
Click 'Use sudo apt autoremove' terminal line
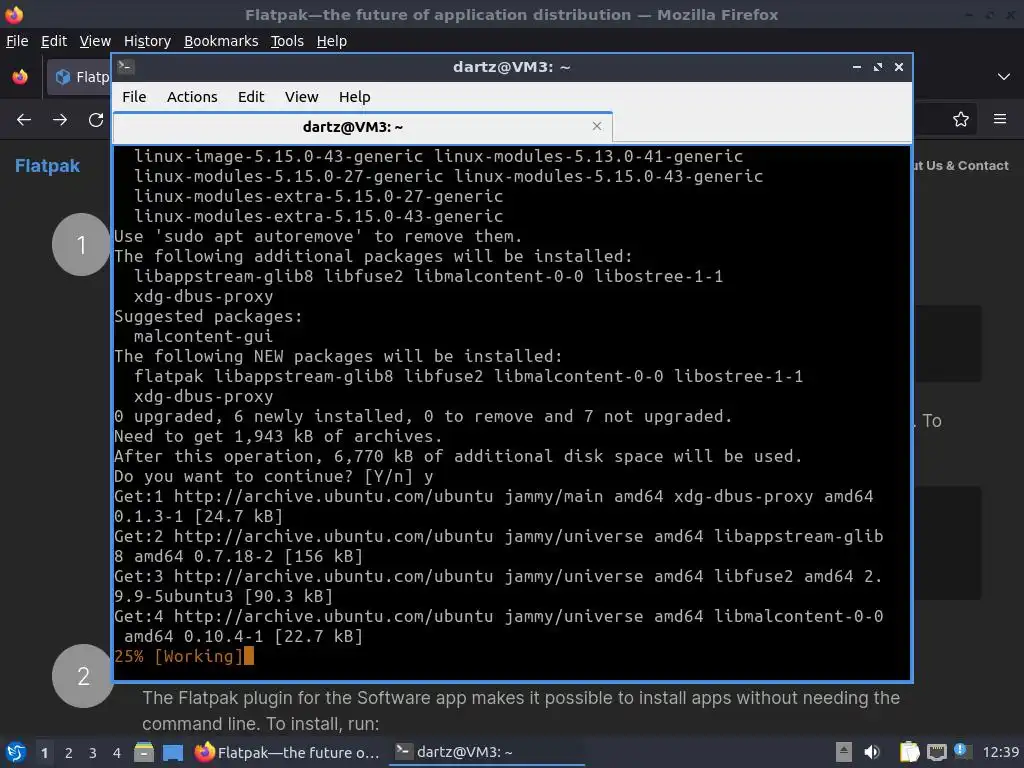(318, 236)
